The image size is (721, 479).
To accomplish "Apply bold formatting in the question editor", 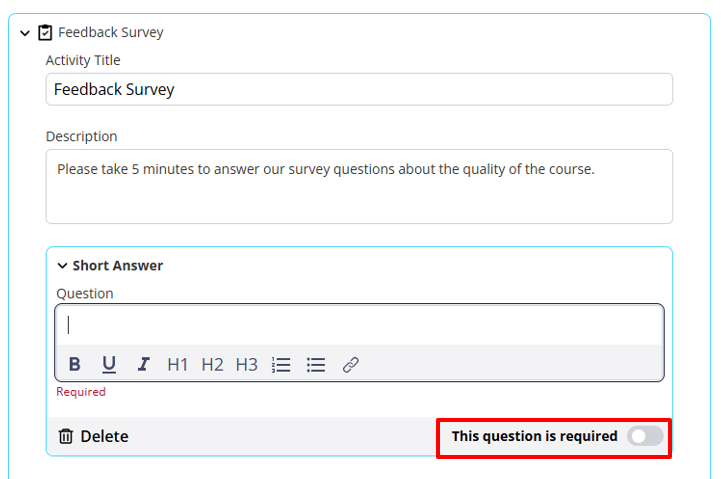I will (74, 365).
